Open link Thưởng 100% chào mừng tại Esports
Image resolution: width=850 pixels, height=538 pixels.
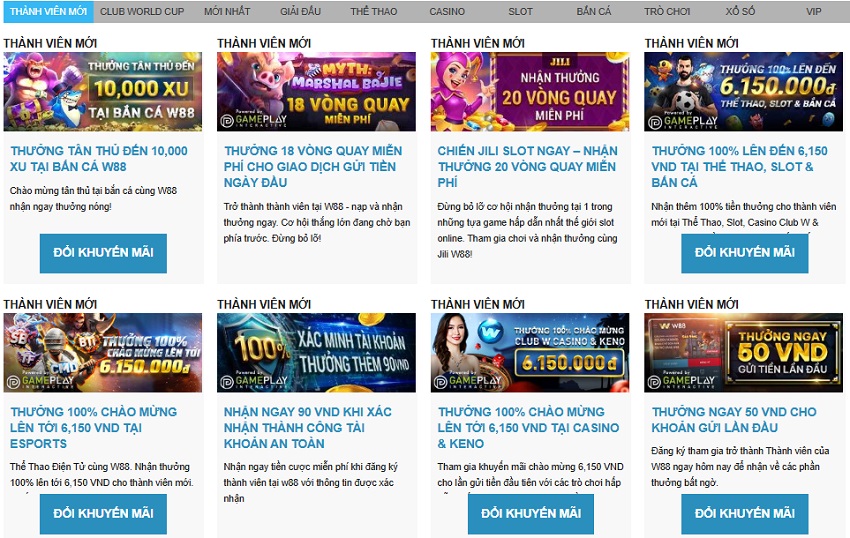click(x=93, y=427)
